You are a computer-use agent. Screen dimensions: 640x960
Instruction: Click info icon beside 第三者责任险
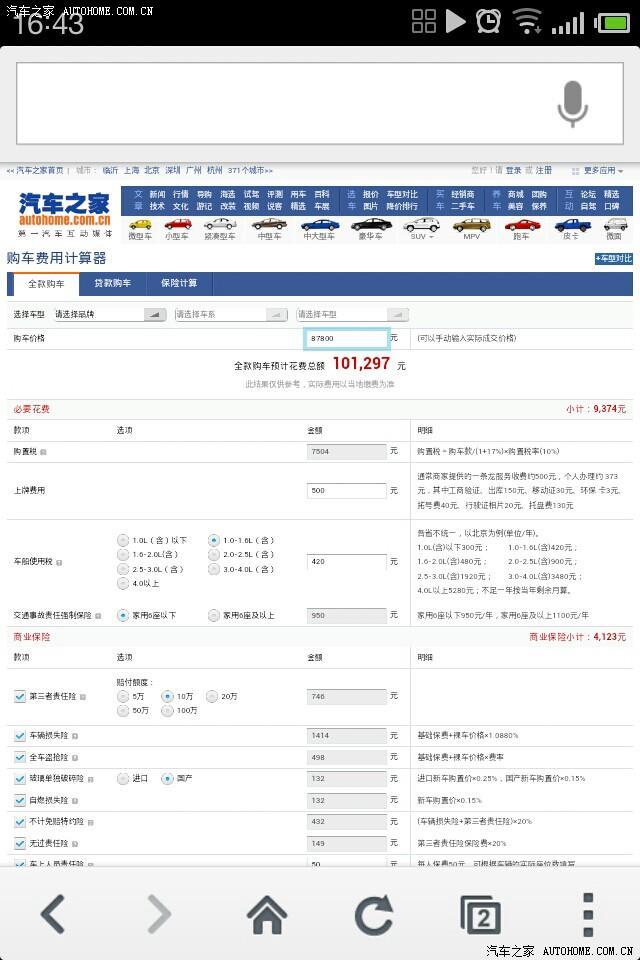83,697
